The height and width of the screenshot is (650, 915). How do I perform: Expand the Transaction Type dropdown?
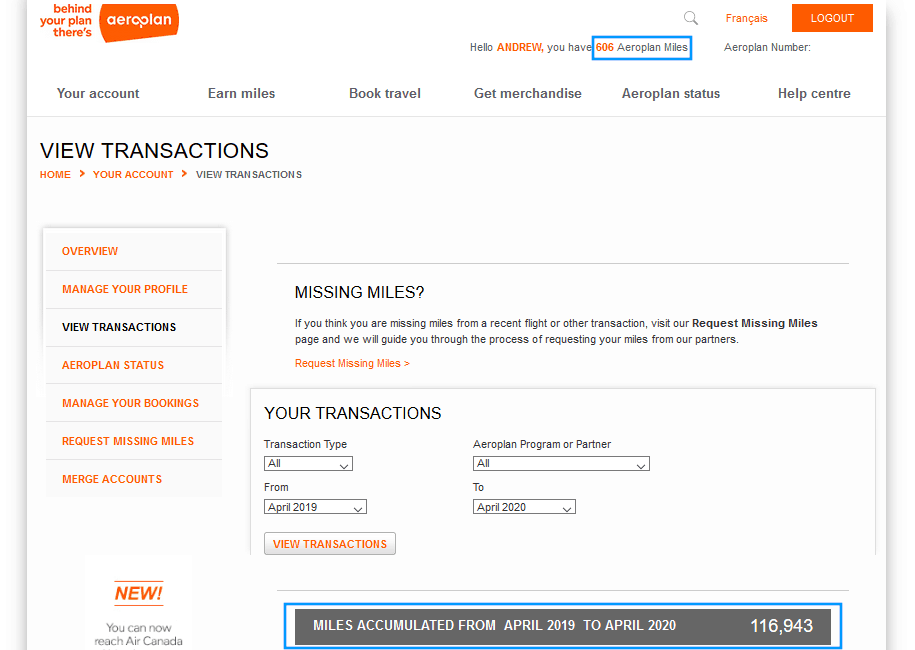tap(308, 464)
